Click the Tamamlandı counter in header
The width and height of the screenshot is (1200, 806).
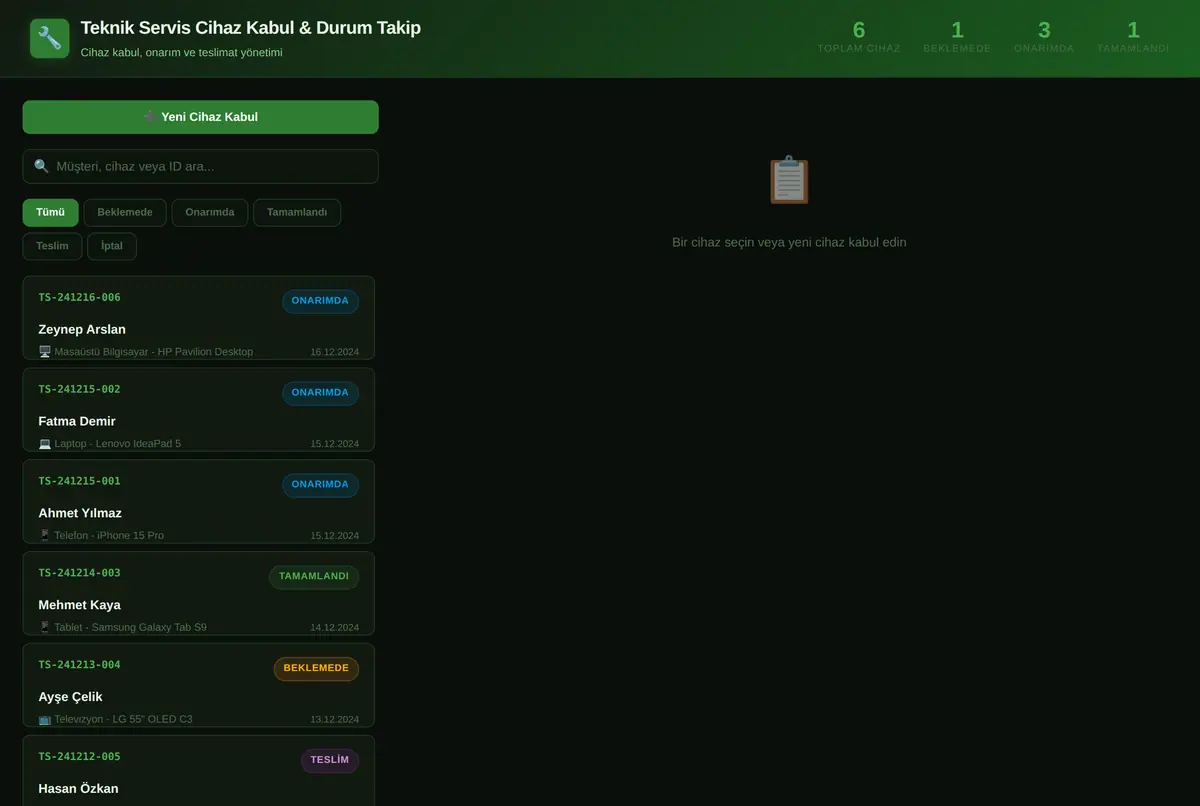(x=1133, y=37)
